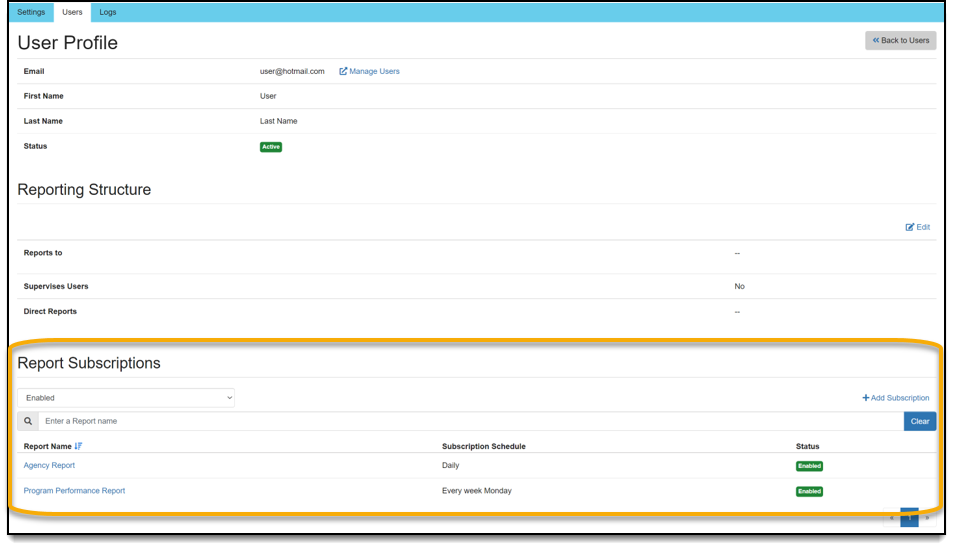954x550 pixels.
Task: Click the sort icon beside Report Name
Action: tap(79, 446)
